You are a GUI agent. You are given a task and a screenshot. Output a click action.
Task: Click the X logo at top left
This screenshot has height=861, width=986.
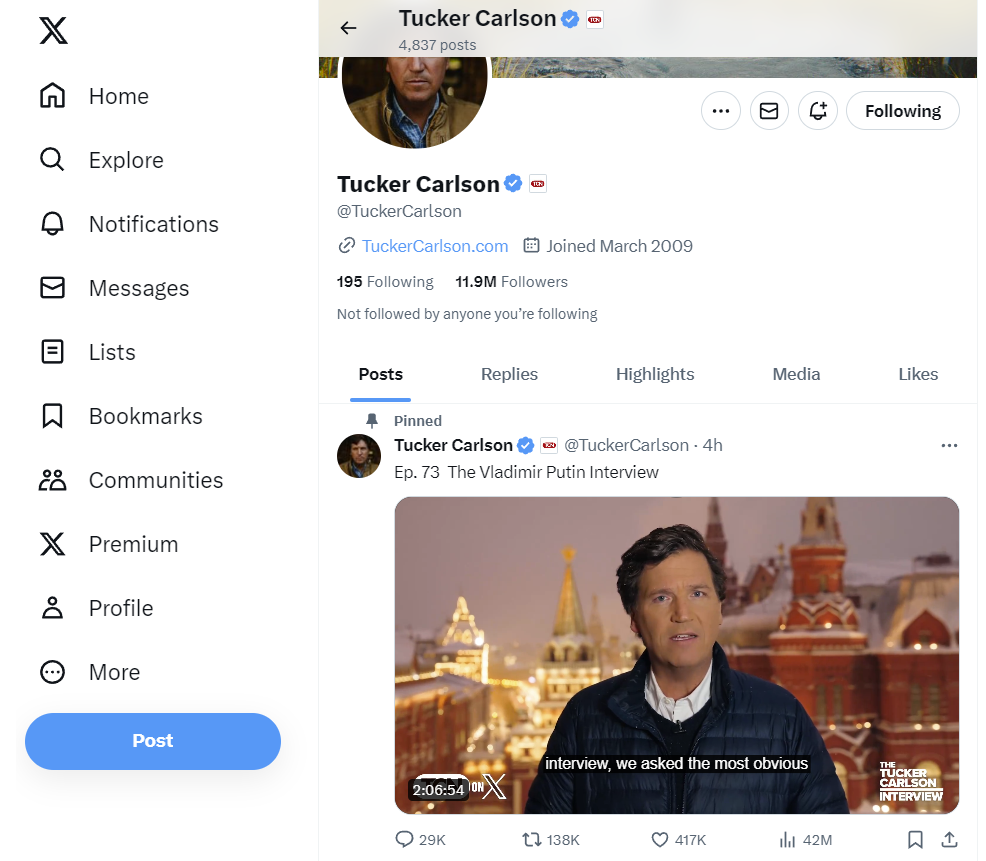(53, 30)
